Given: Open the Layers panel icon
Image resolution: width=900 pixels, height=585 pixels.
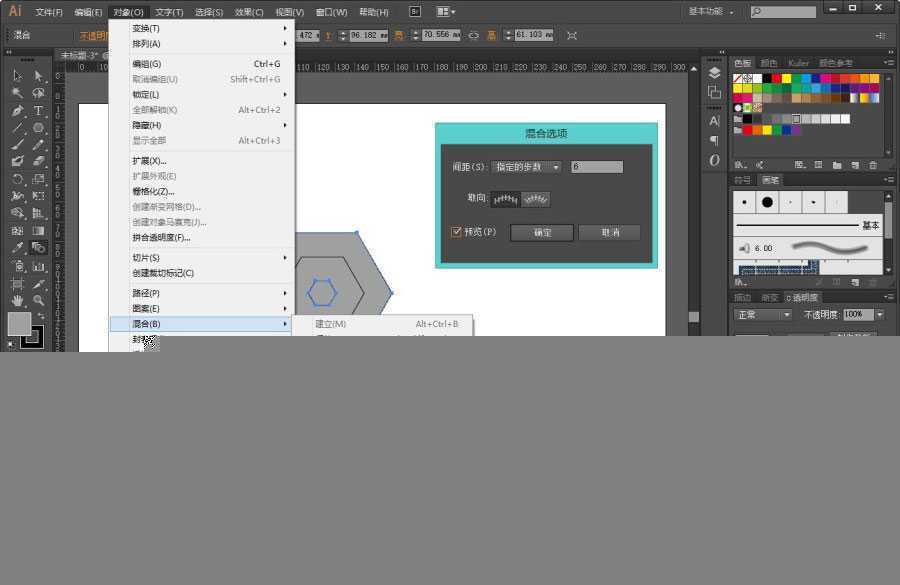Looking at the screenshot, I should 714,70.
